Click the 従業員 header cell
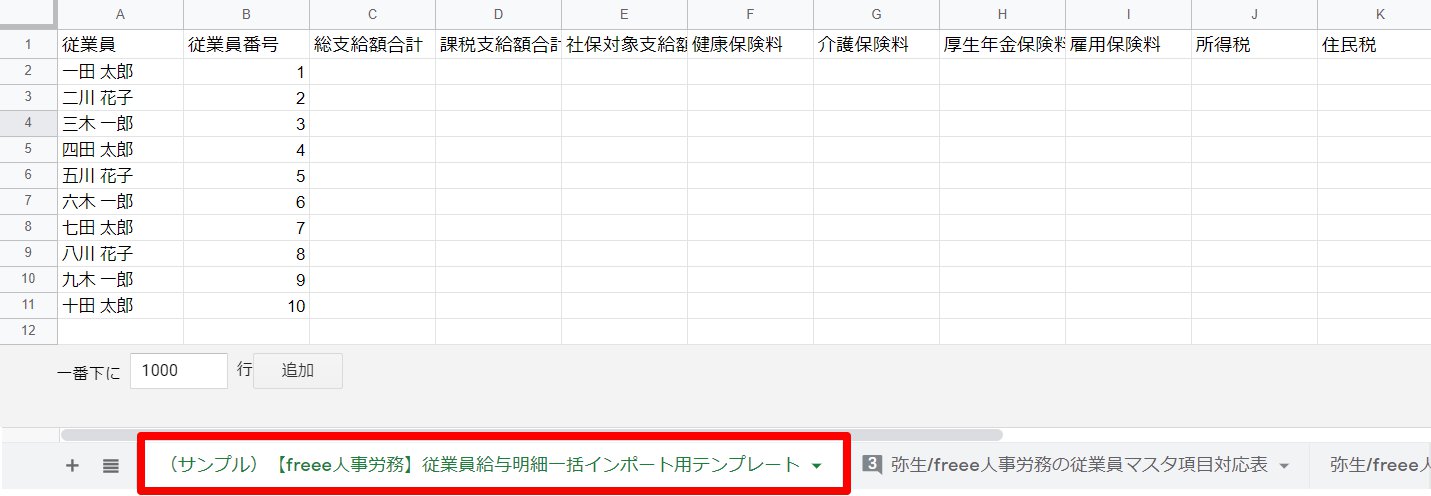Image resolution: width=1431 pixels, height=496 pixels. (120, 45)
